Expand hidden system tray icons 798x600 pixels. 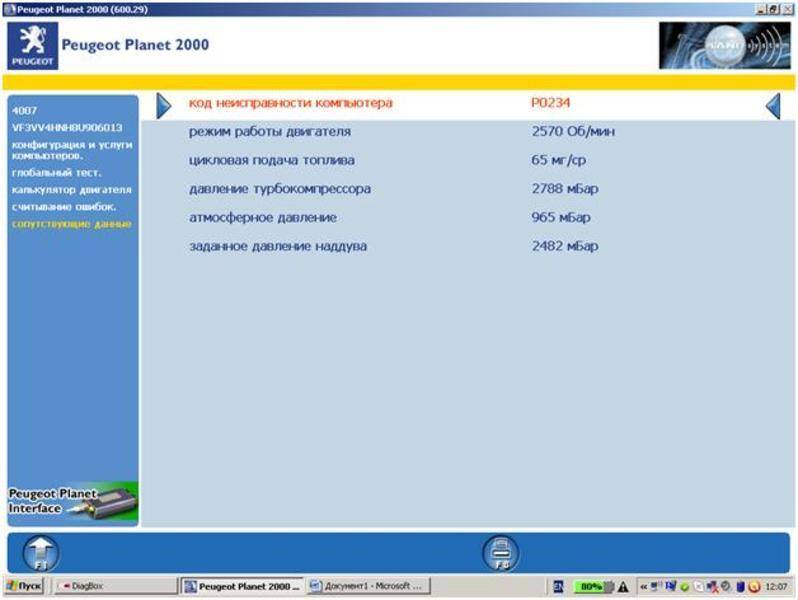point(643,586)
